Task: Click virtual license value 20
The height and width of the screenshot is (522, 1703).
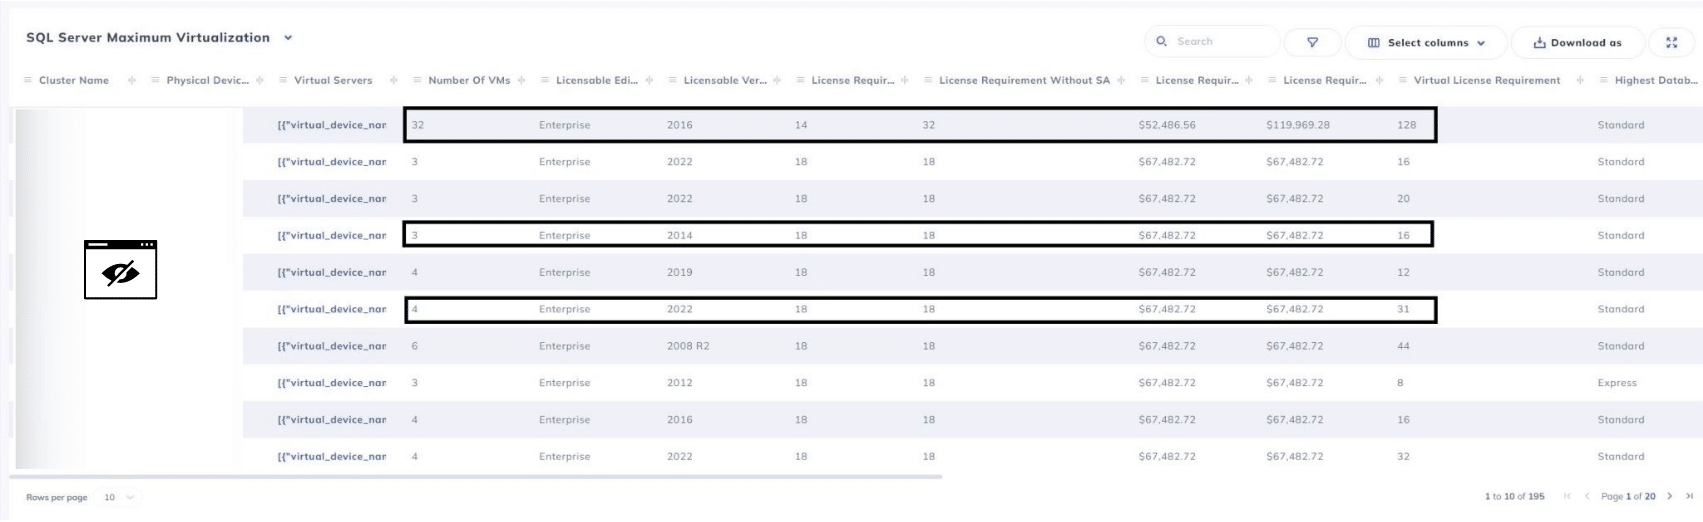Action: pyautogui.click(x=1403, y=199)
